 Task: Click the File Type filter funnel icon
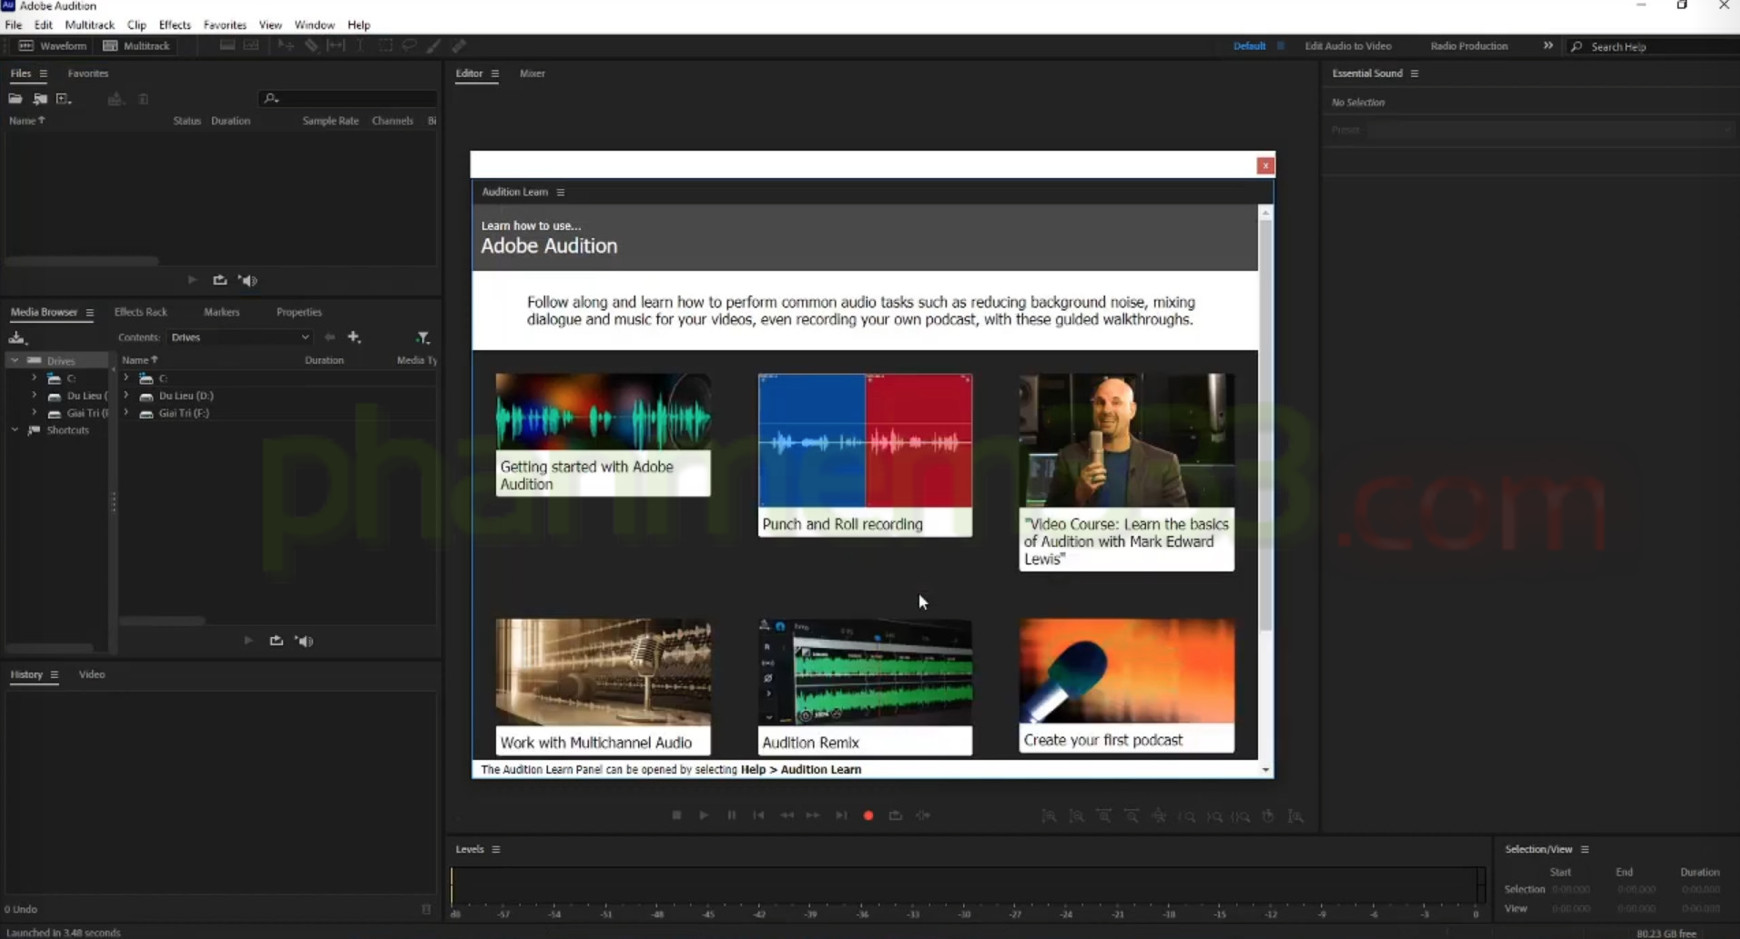click(x=423, y=338)
